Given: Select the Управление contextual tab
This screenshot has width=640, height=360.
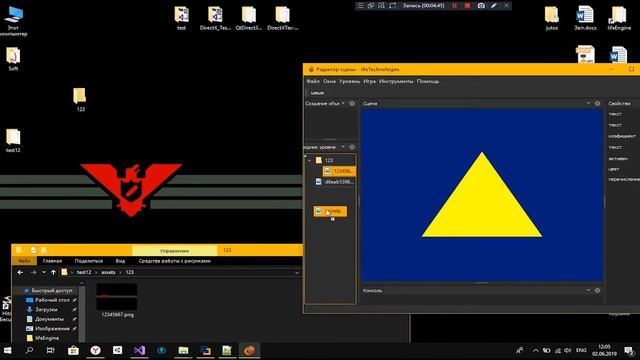Looking at the screenshot, I should tap(174, 250).
